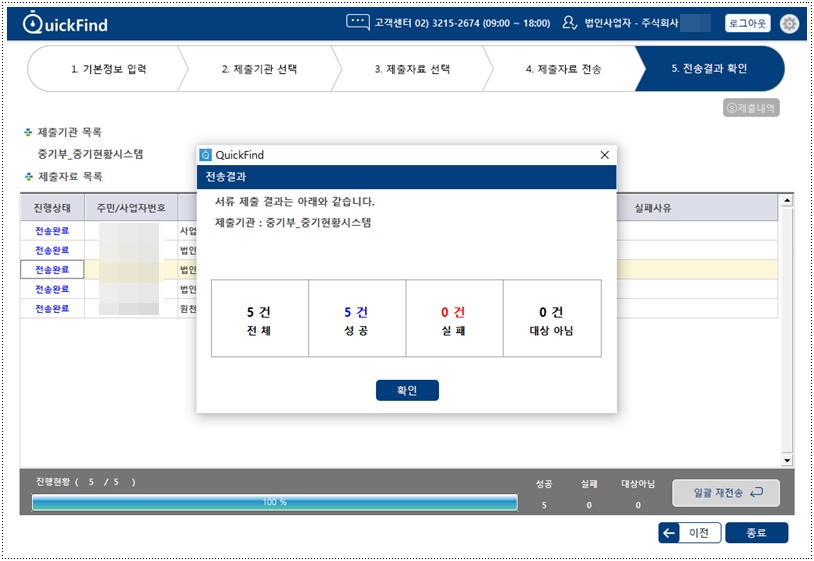Click the 5 건 성공 result cell
814x561 pixels.
tap(357, 318)
